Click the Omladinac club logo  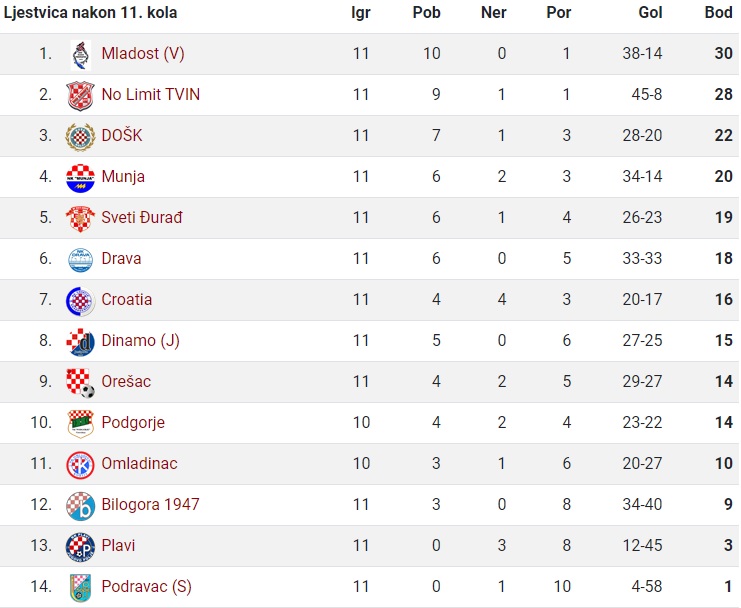pyautogui.click(x=80, y=464)
